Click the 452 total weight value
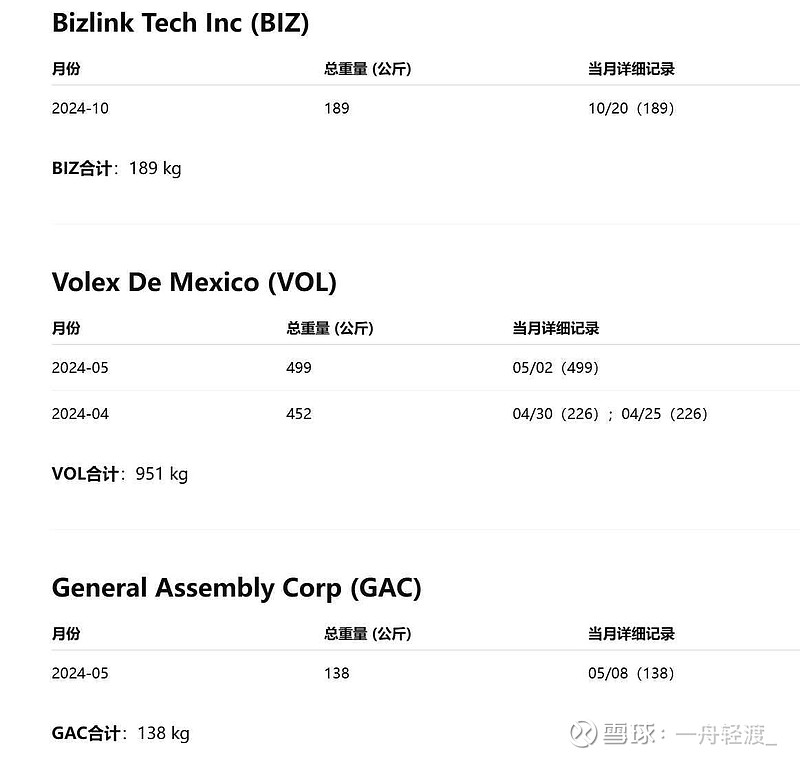800x759 pixels. tap(298, 414)
